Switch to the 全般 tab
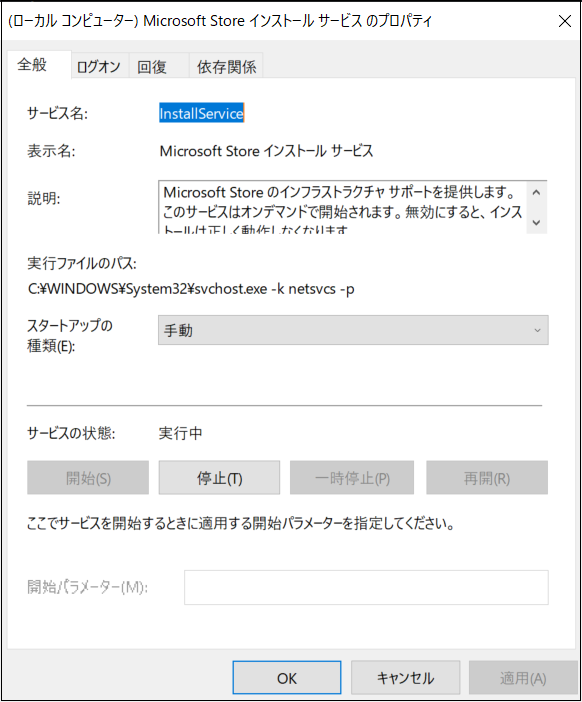582x702 pixels. [x=39, y=65]
